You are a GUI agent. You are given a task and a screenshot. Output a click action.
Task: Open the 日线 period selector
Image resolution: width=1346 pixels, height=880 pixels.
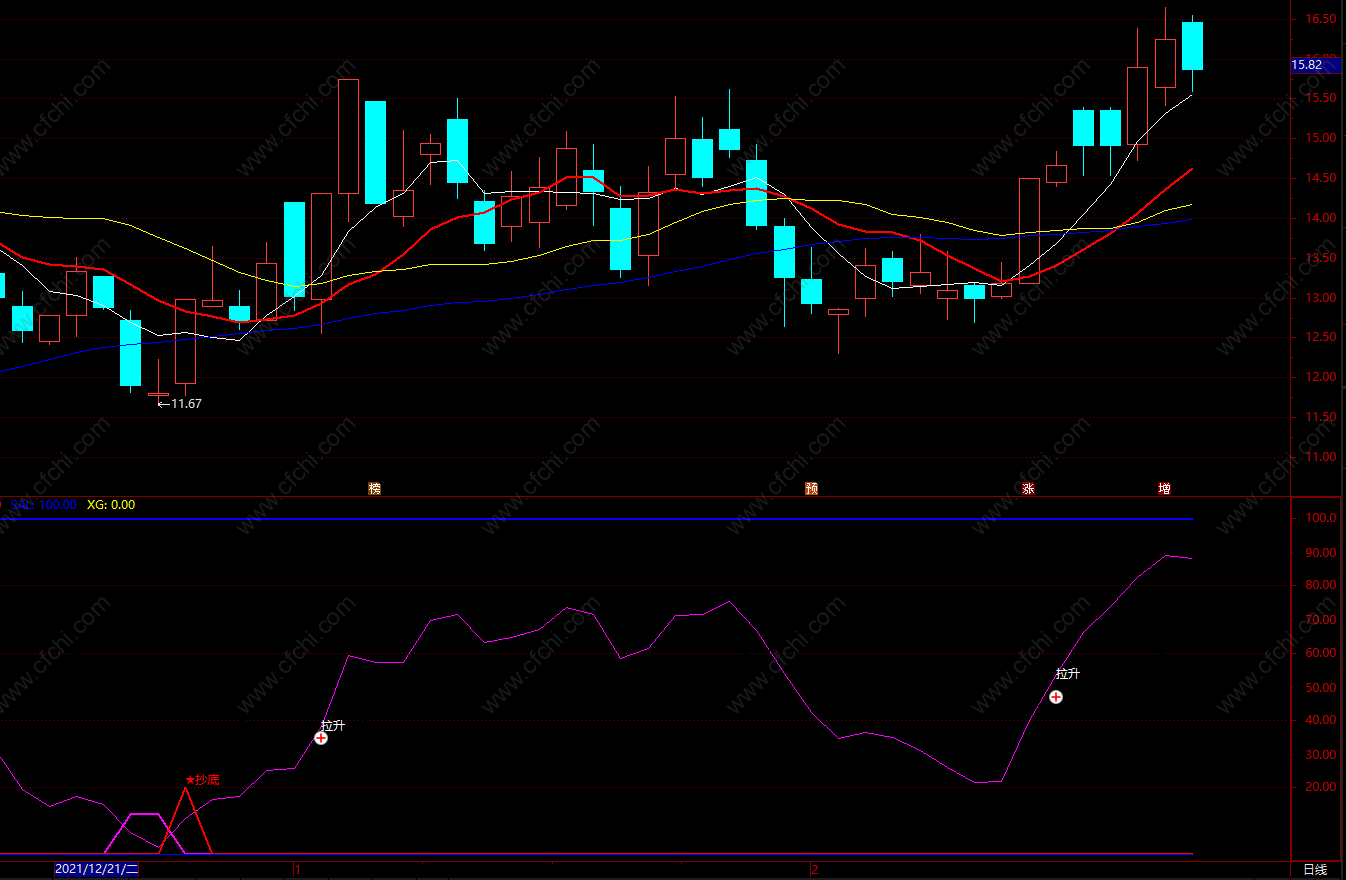click(x=1314, y=870)
